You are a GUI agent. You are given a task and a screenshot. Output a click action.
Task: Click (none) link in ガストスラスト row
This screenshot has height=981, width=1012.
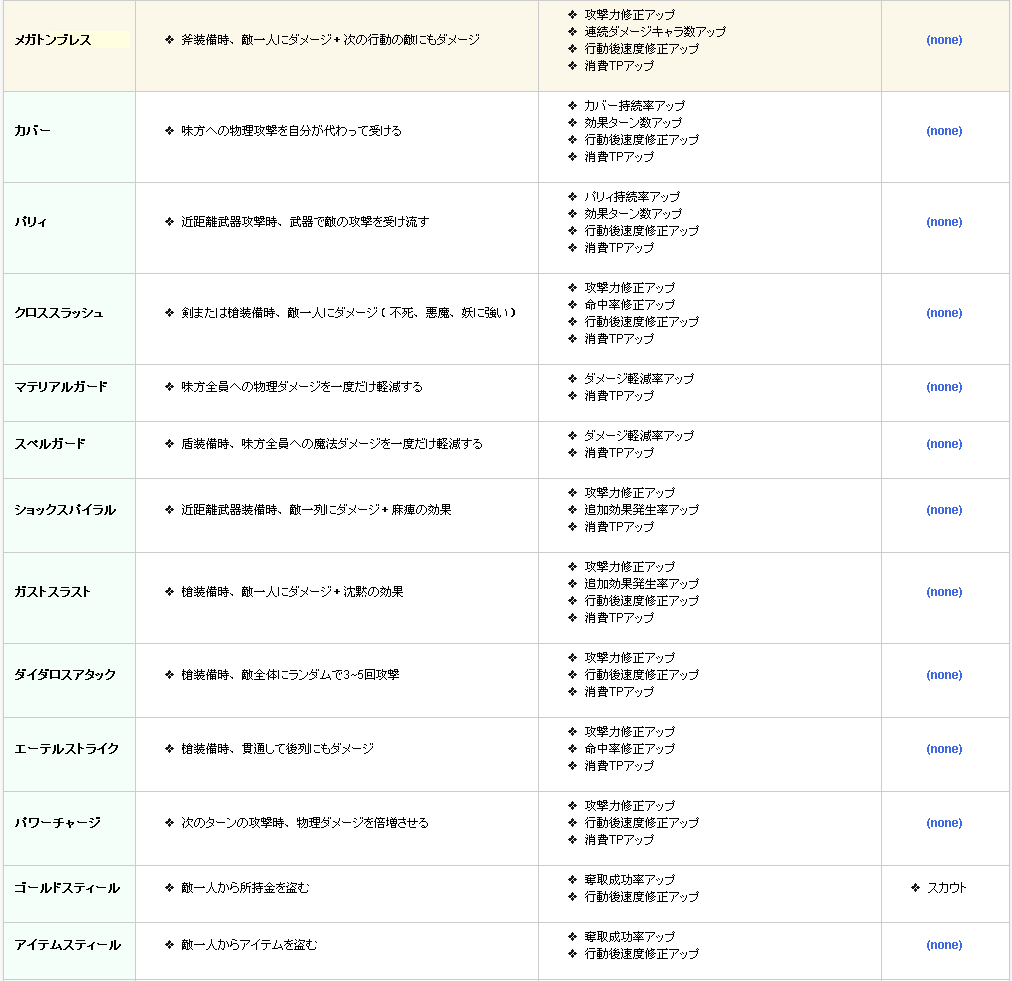(x=944, y=592)
